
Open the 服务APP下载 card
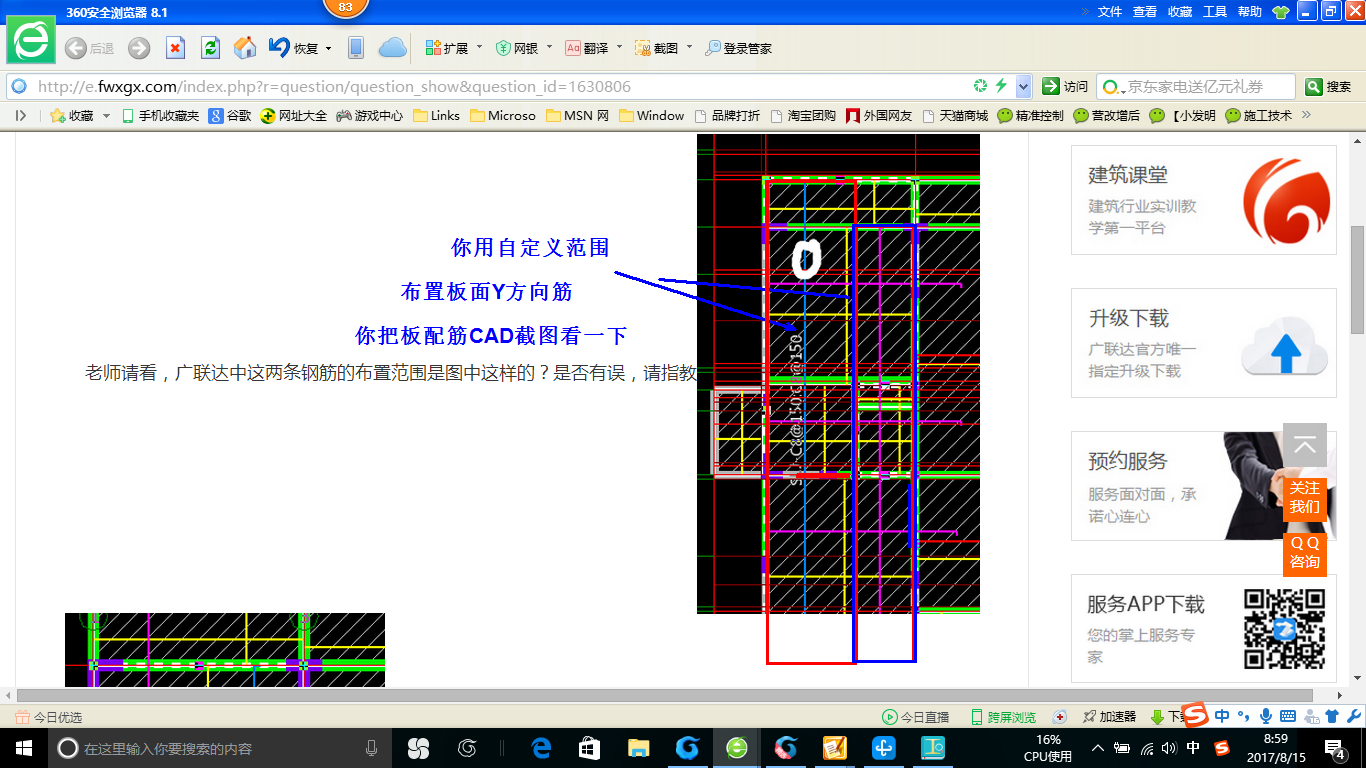[x=1204, y=628]
